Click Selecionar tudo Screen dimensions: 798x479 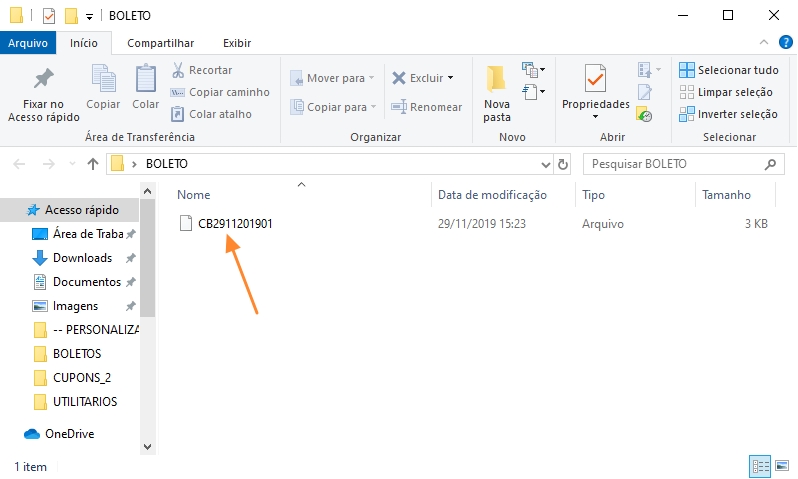[729, 70]
